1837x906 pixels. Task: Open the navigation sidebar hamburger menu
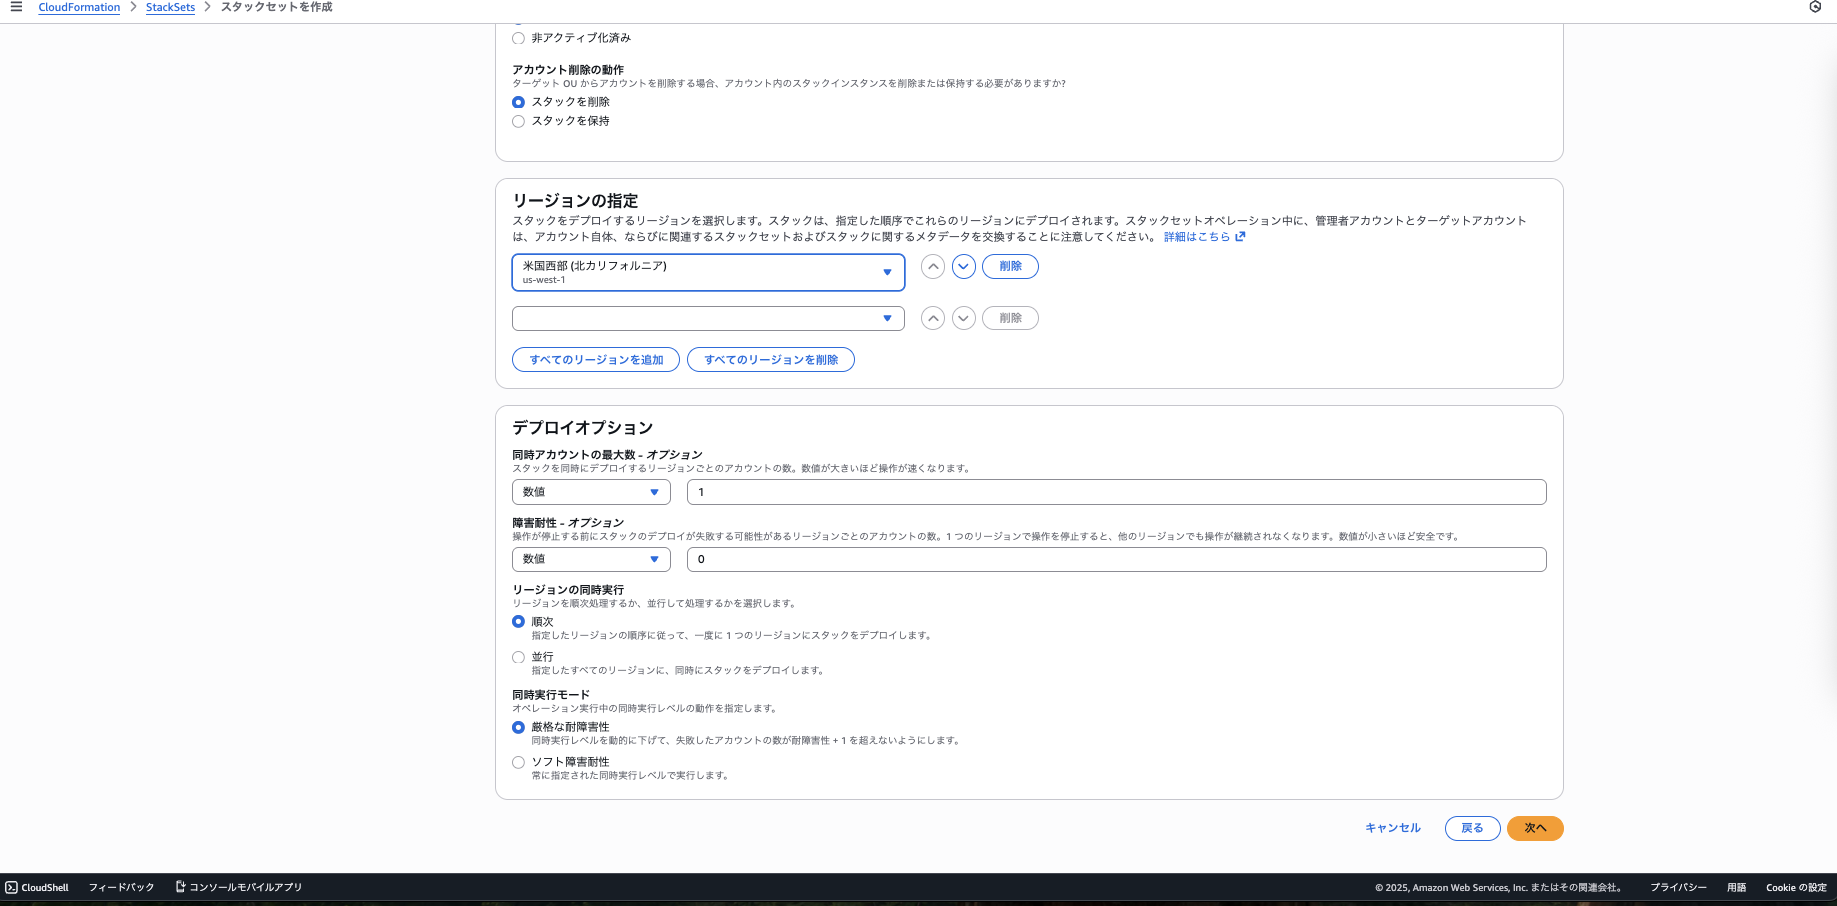(16, 7)
